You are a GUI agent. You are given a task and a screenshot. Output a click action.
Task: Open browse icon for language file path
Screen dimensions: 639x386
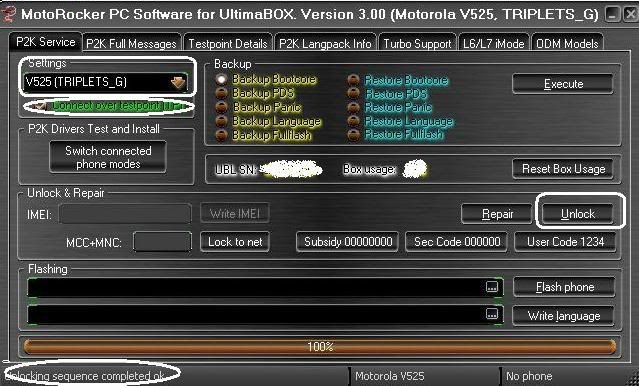coord(492,314)
